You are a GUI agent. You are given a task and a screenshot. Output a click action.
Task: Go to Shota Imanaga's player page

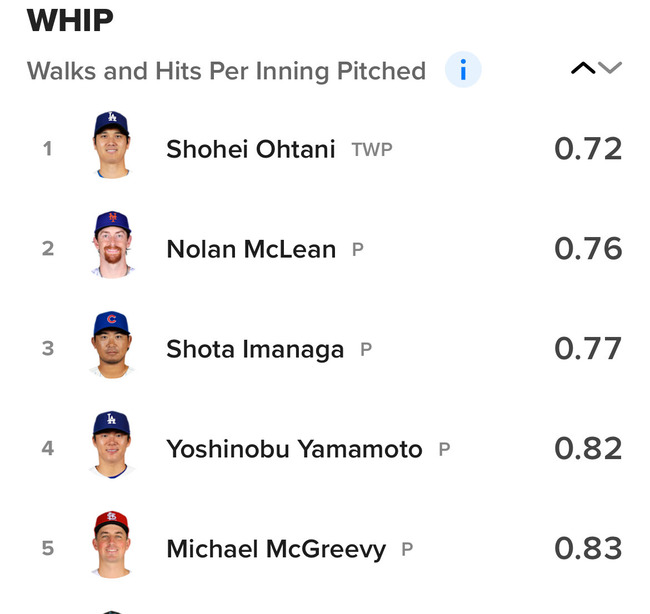coord(255,349)
